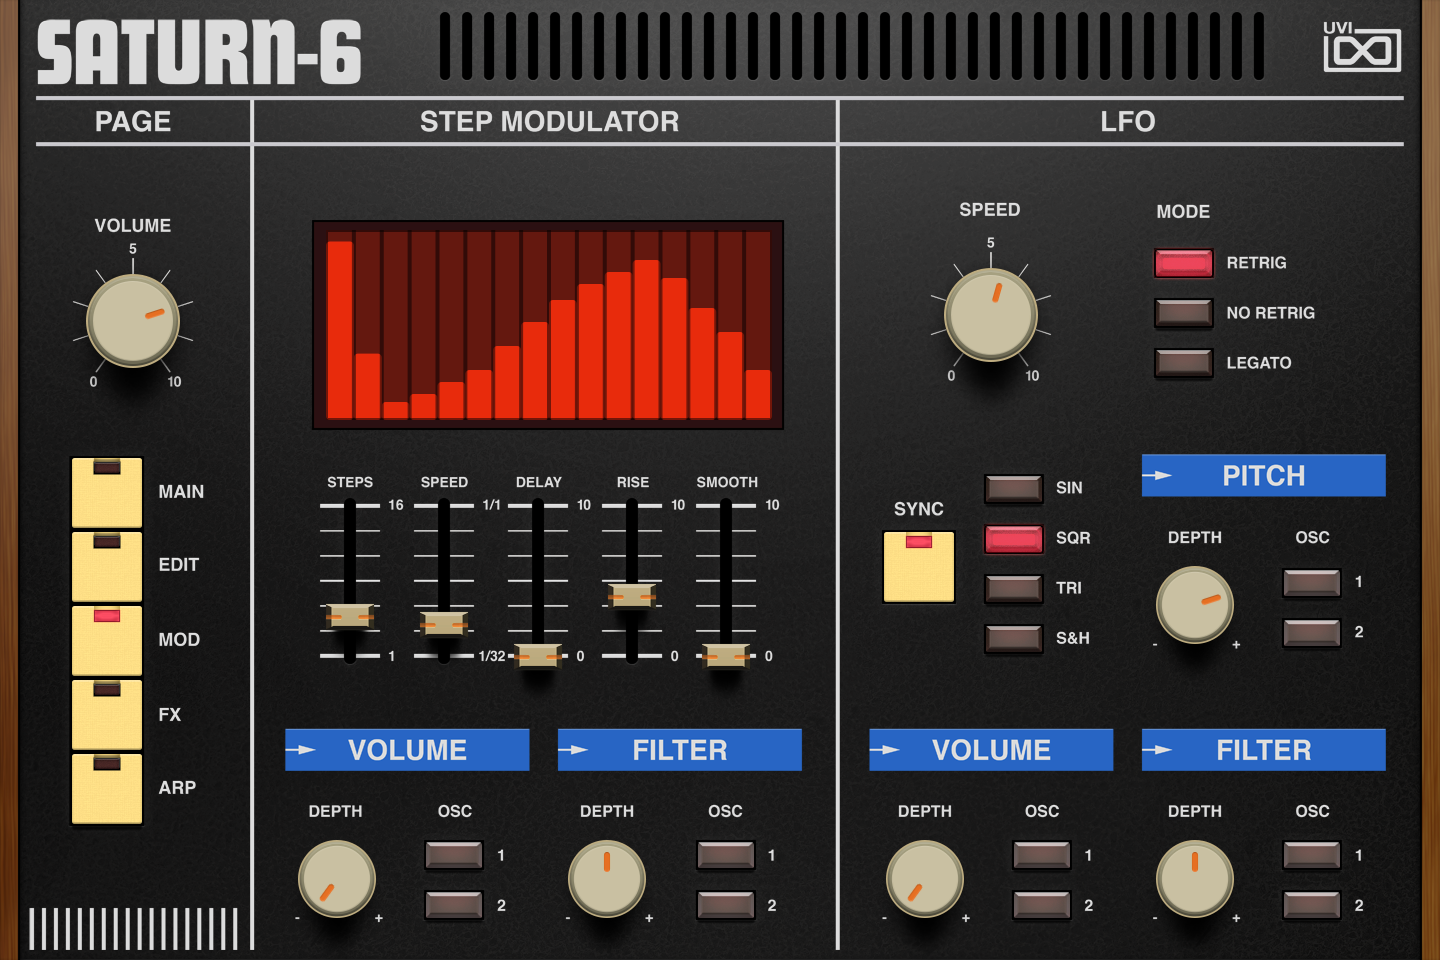Select RETRIG LFO mode
This screenshot has width=1440, height=960.
1184,263
